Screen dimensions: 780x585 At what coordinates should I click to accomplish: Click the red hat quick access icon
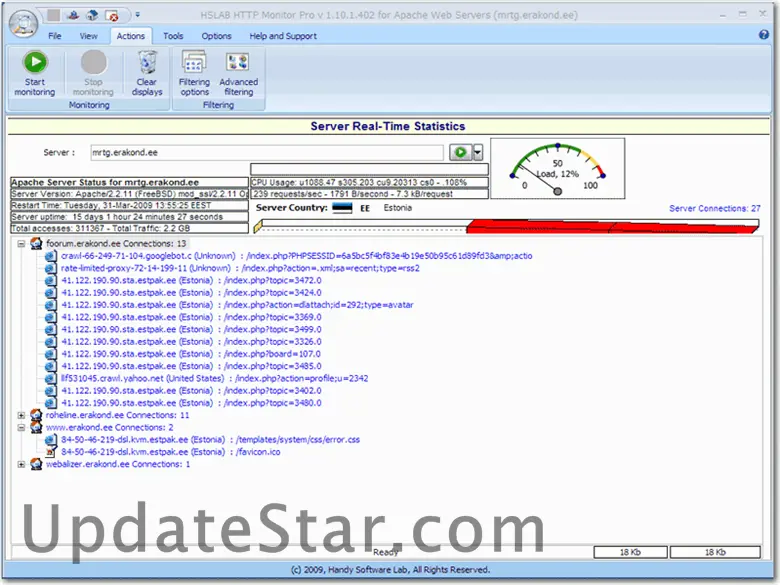73,15
